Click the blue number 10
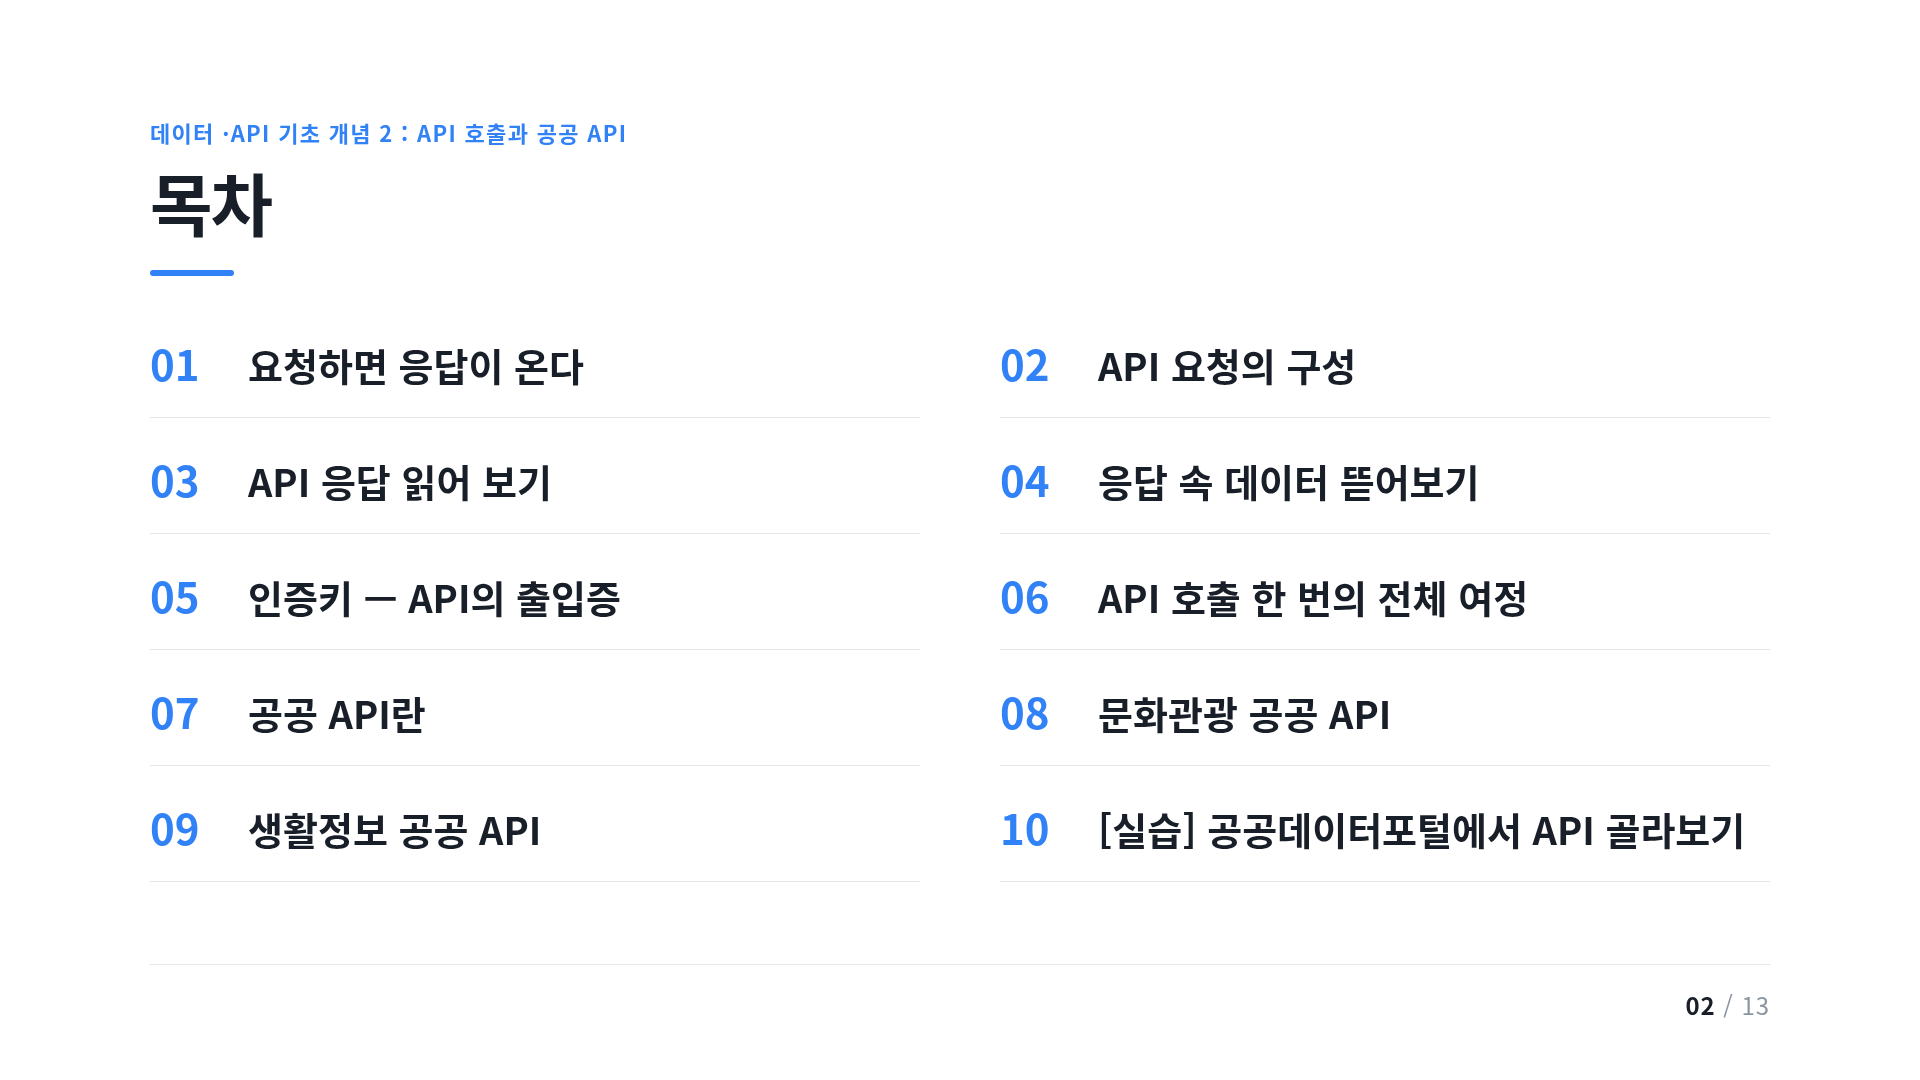The height and width of the screenshot is (1080, 1920). point(1024,831)
